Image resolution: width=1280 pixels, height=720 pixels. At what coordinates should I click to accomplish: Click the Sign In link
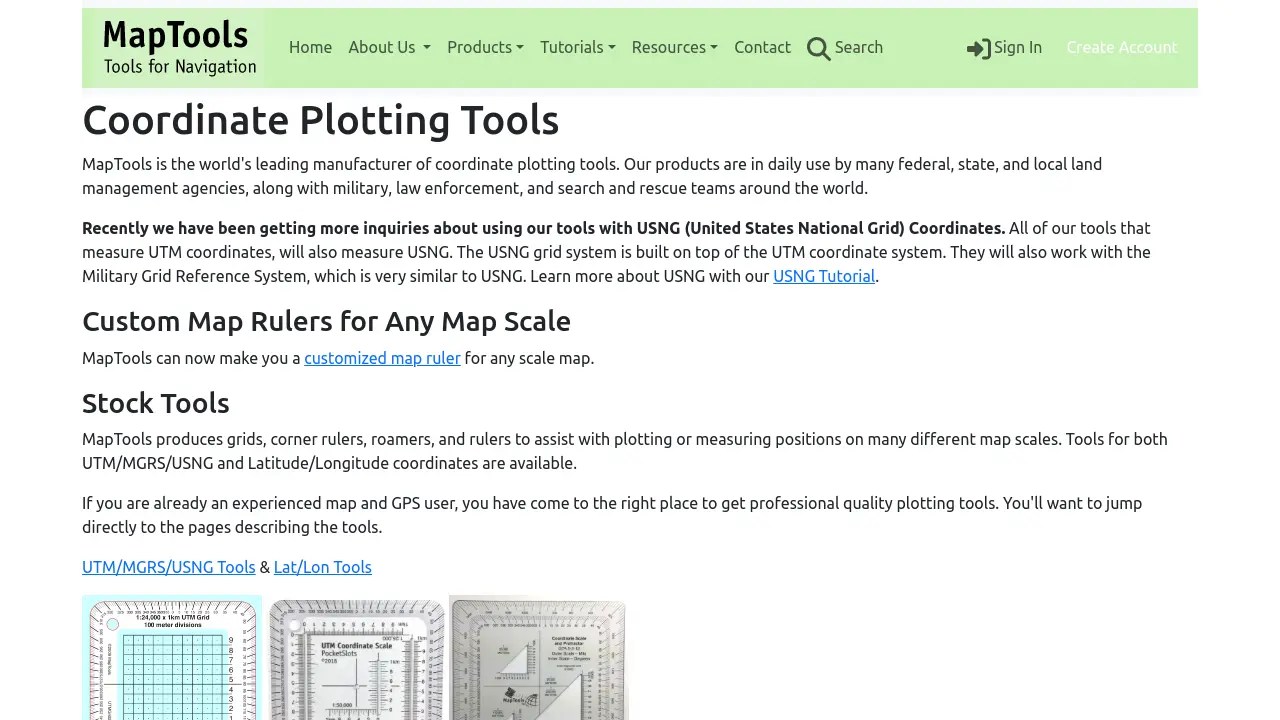[1004, 47]
